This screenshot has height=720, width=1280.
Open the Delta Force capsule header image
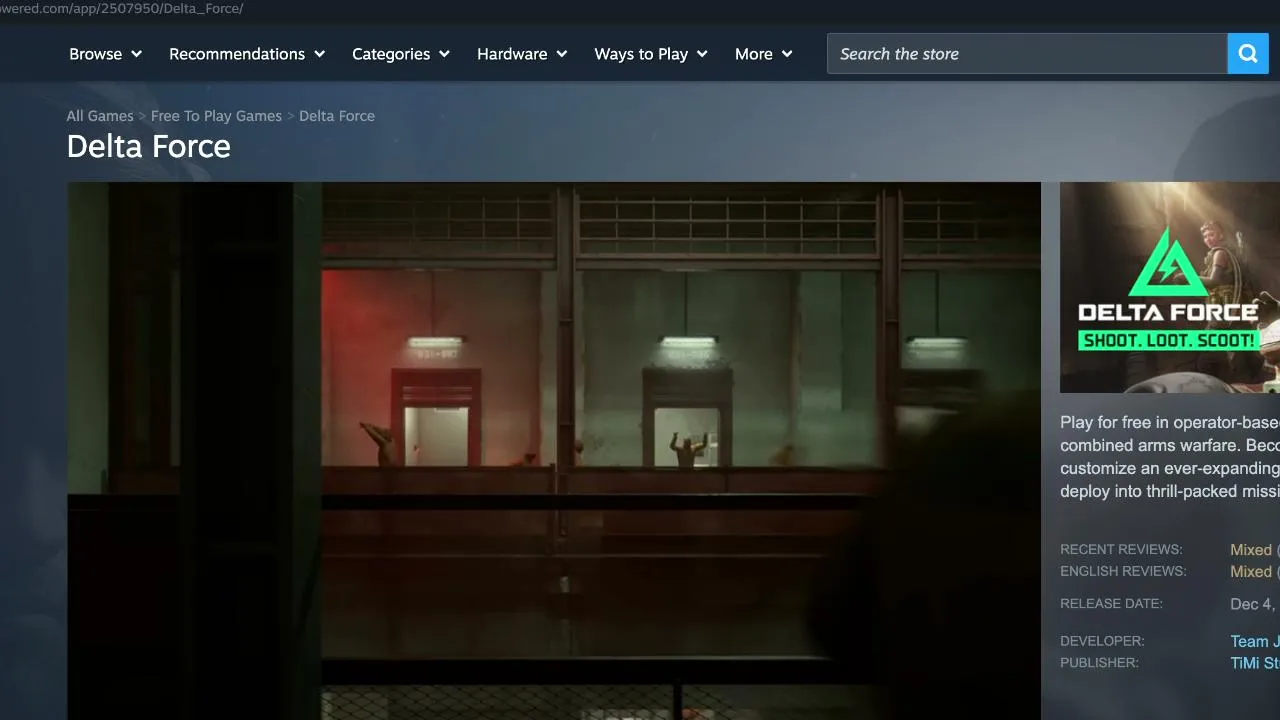(x=1170, y=287)
